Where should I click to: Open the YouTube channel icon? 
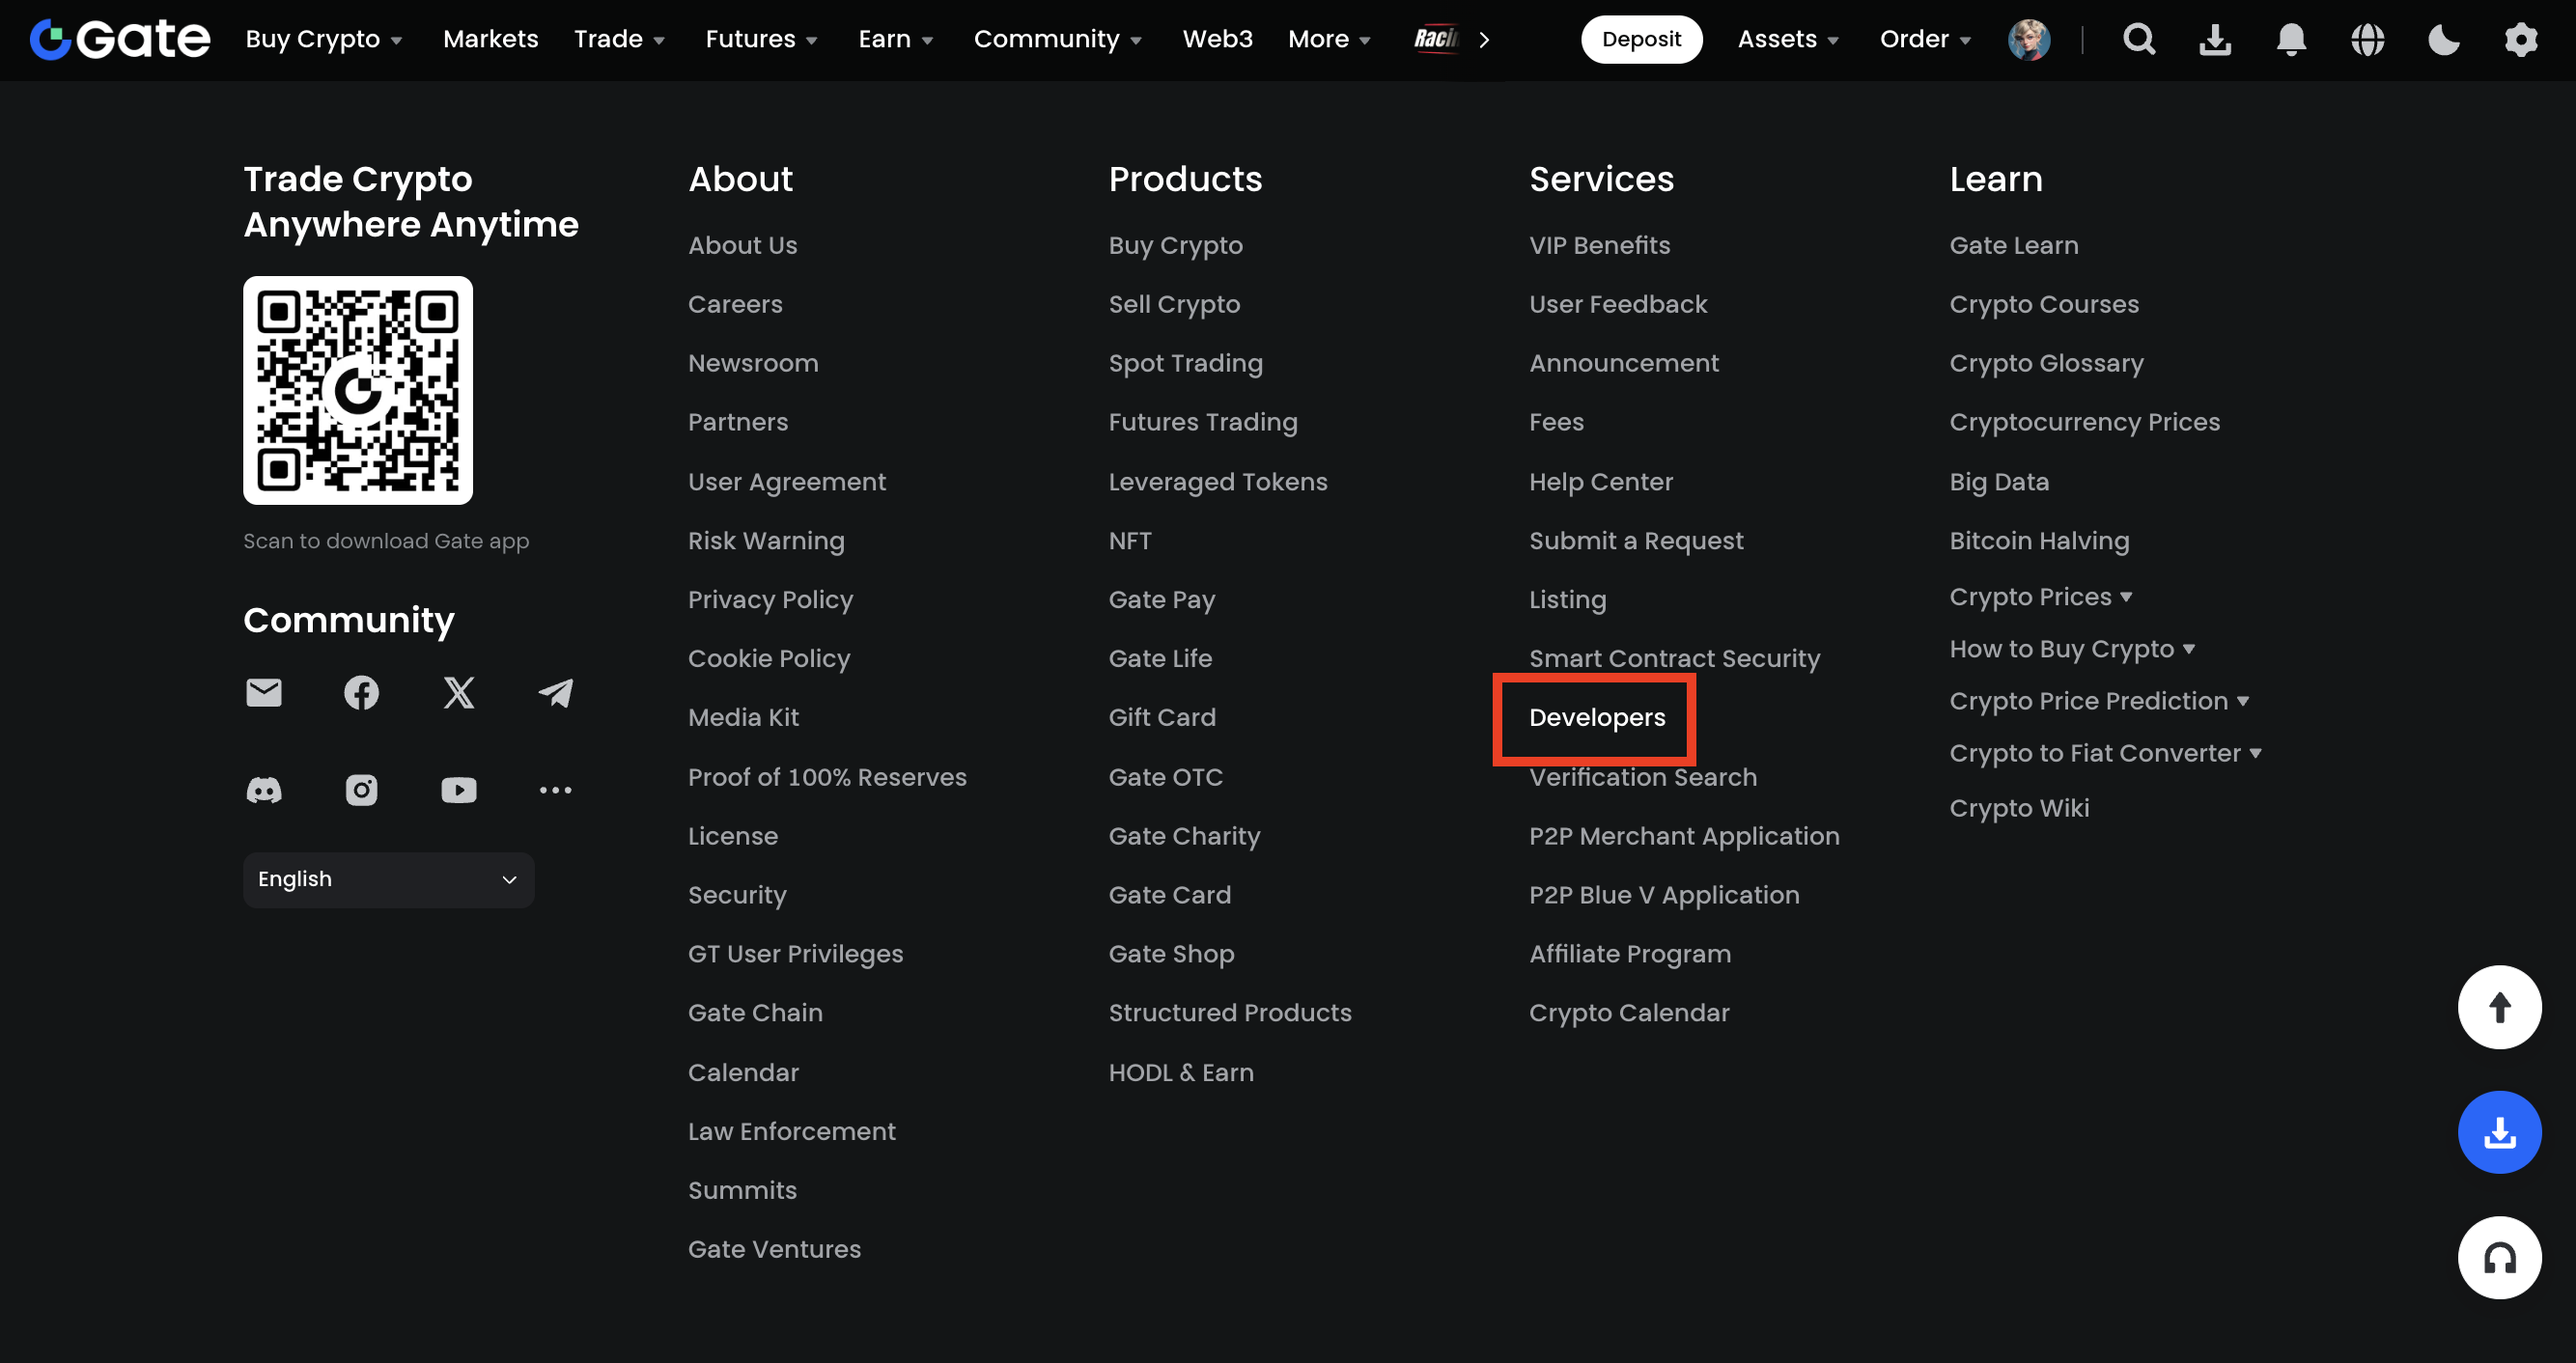coord(459,790)
